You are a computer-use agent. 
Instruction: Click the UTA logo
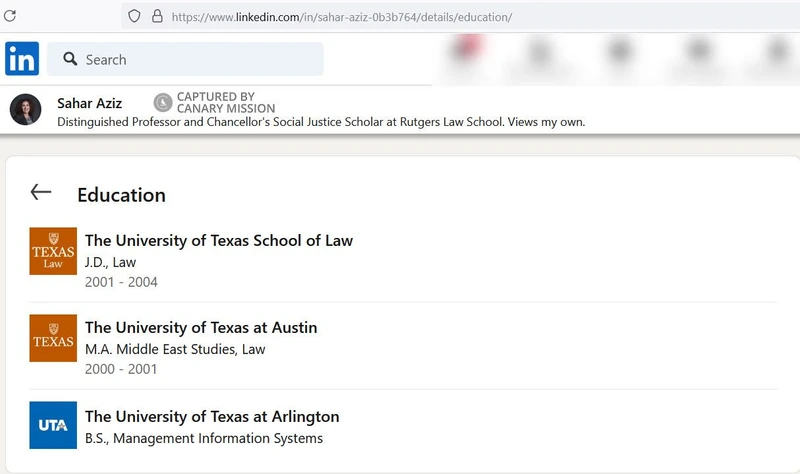pyautogui.click(x=53, y=425)
